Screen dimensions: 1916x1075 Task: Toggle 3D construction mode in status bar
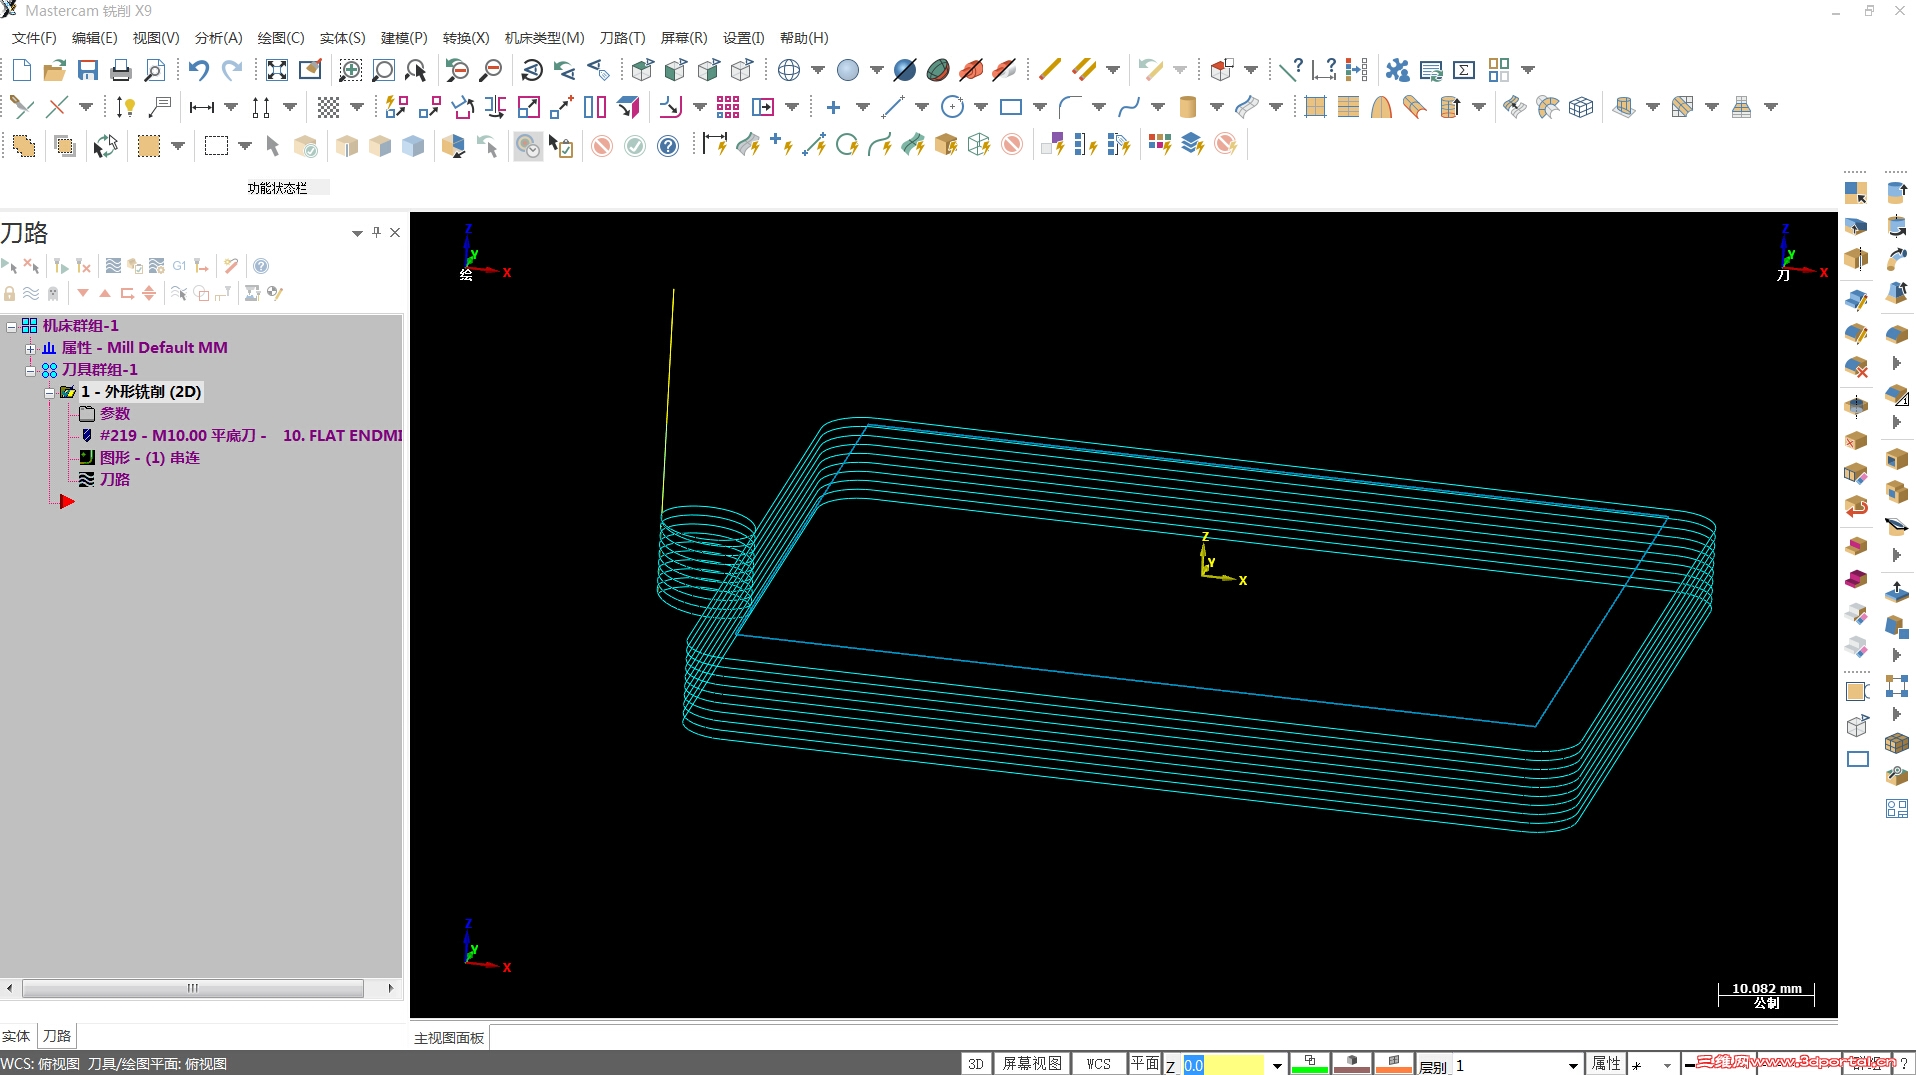(x=976, y=1064)
